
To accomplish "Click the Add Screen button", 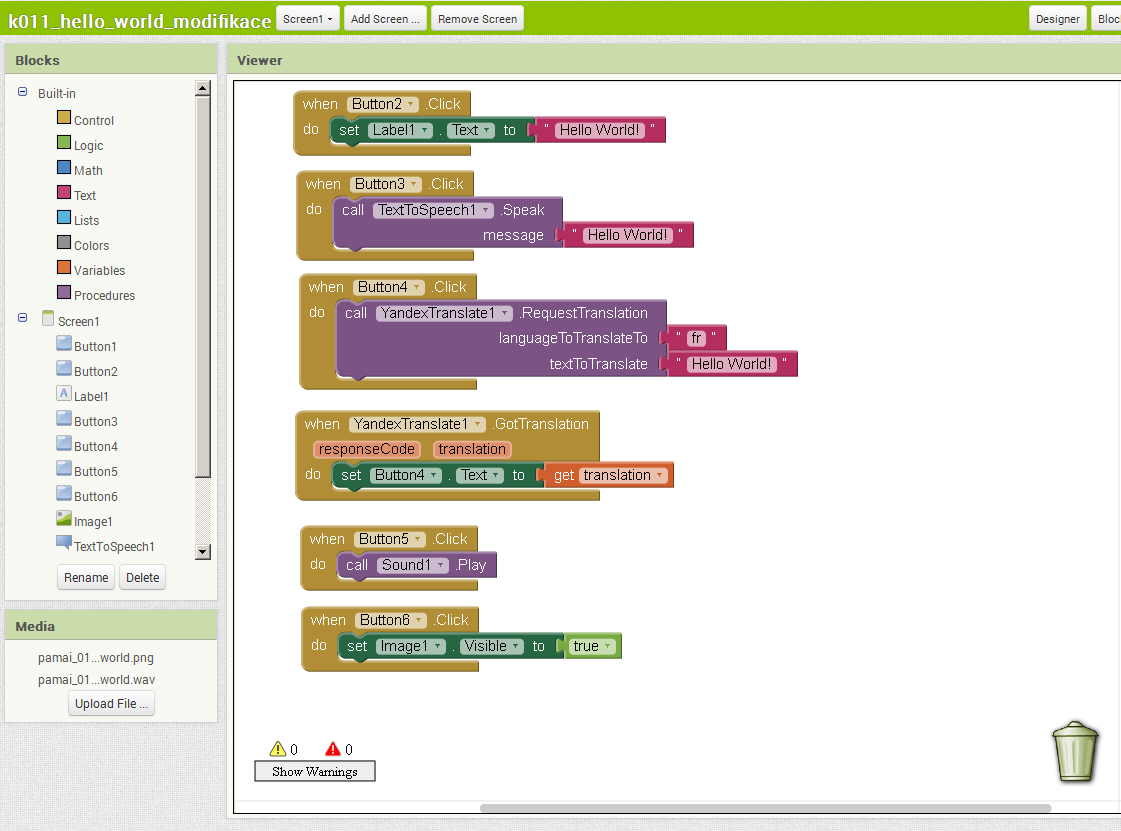I will coord(385,19).
